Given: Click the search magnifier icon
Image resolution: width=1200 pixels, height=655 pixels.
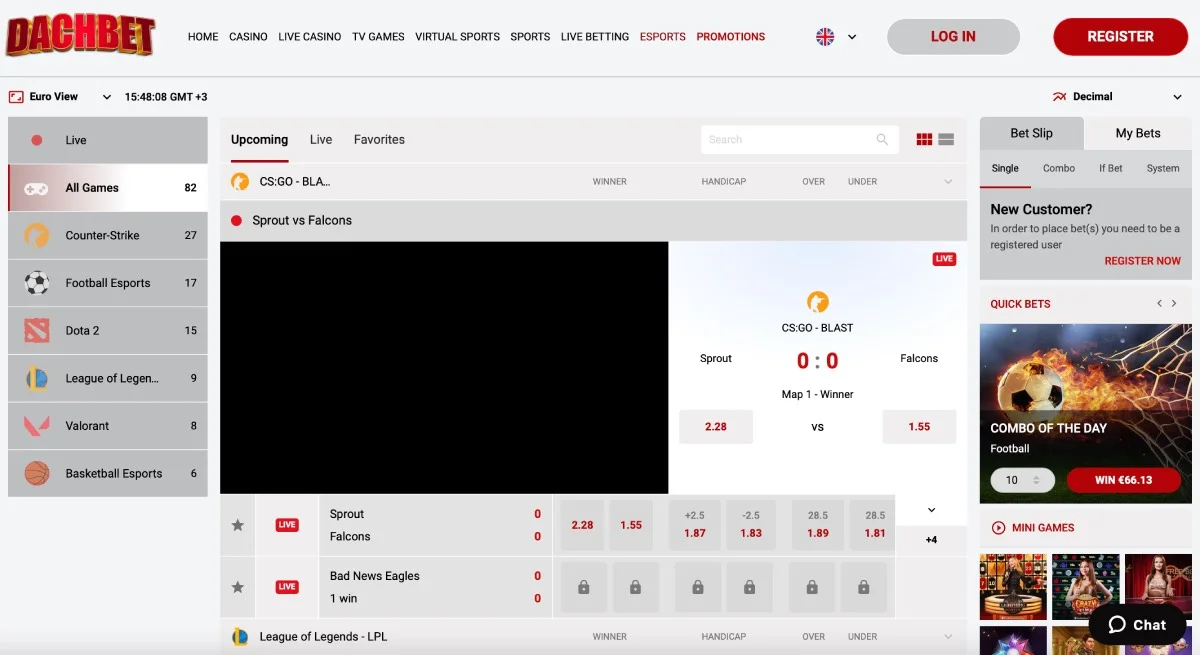Looking at the screenshot, I should click(882, 140).
